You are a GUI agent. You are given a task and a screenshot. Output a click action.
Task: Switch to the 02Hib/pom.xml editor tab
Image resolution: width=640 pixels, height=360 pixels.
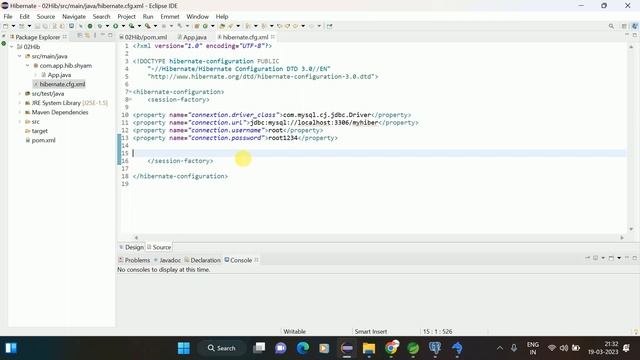tap(143, 37)
